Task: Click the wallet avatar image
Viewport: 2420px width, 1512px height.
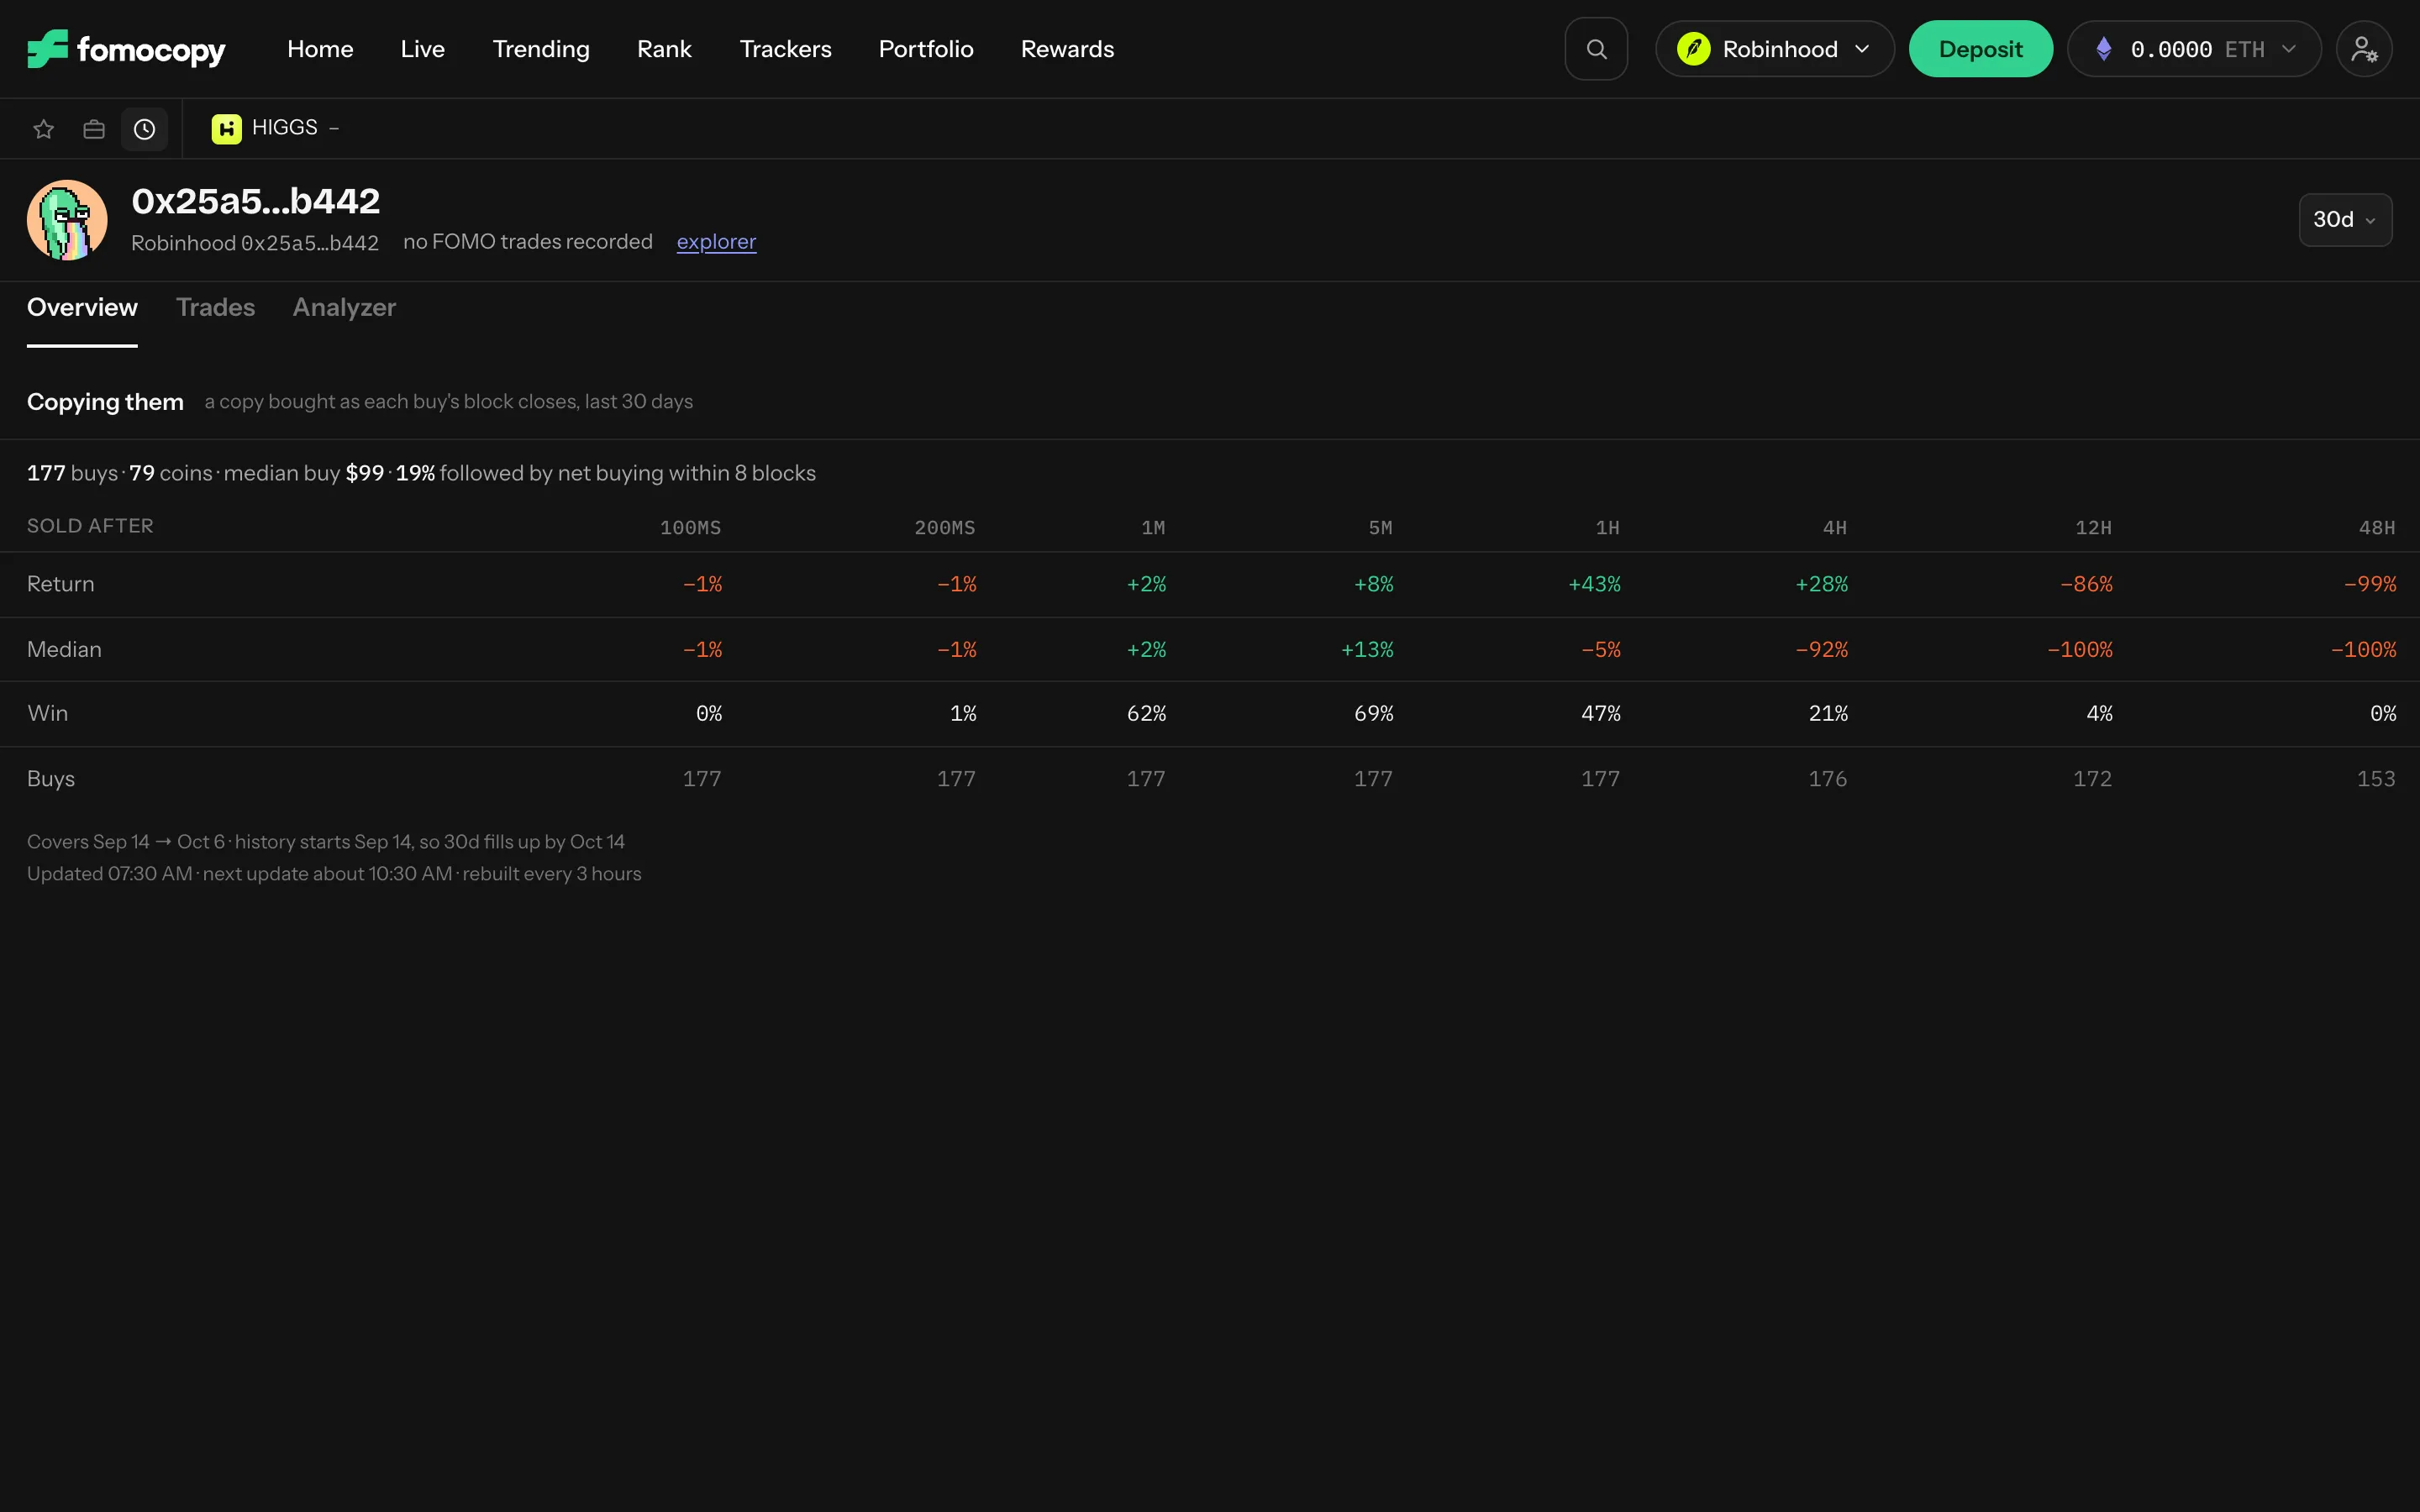Action: pos(67,220)
